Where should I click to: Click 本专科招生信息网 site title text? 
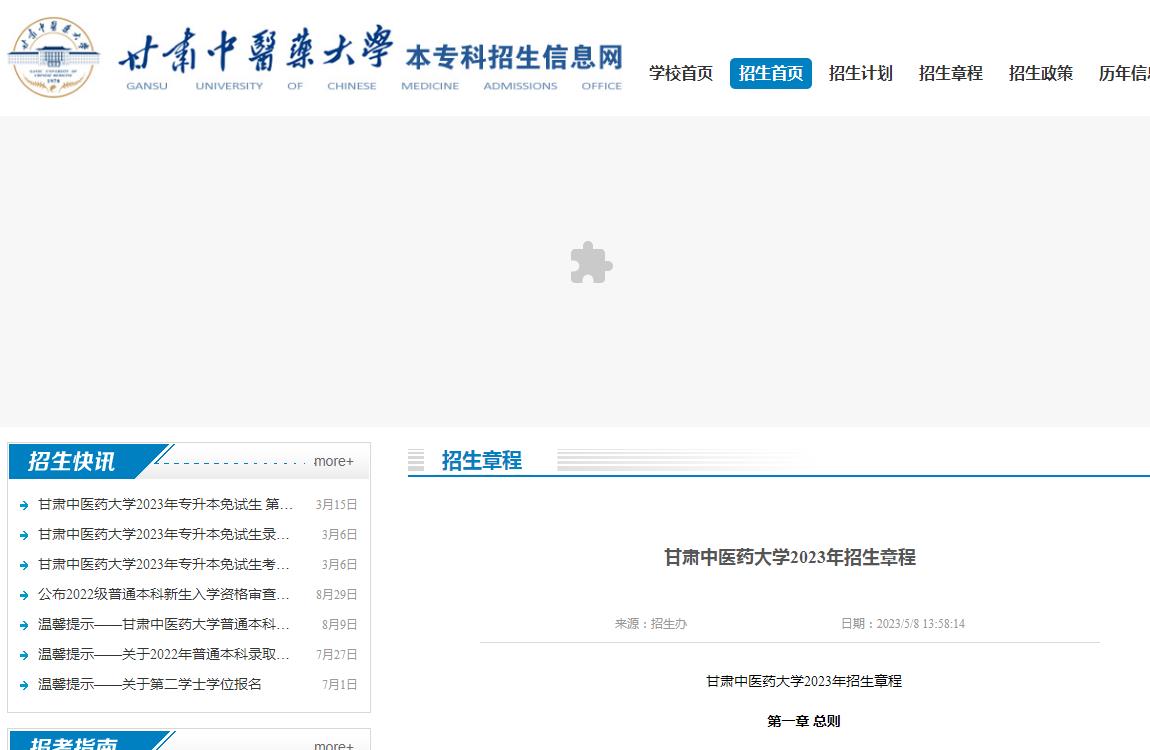[514, 57]
